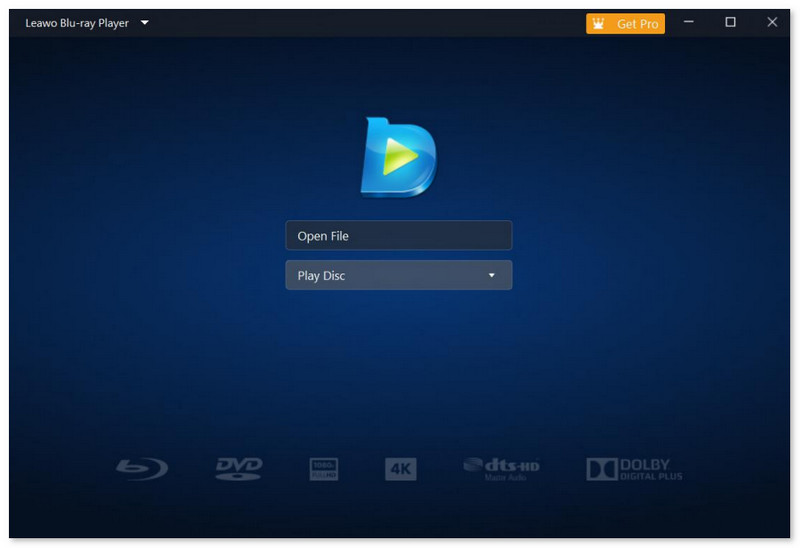Maximize the player window

(x=730, y=22)
